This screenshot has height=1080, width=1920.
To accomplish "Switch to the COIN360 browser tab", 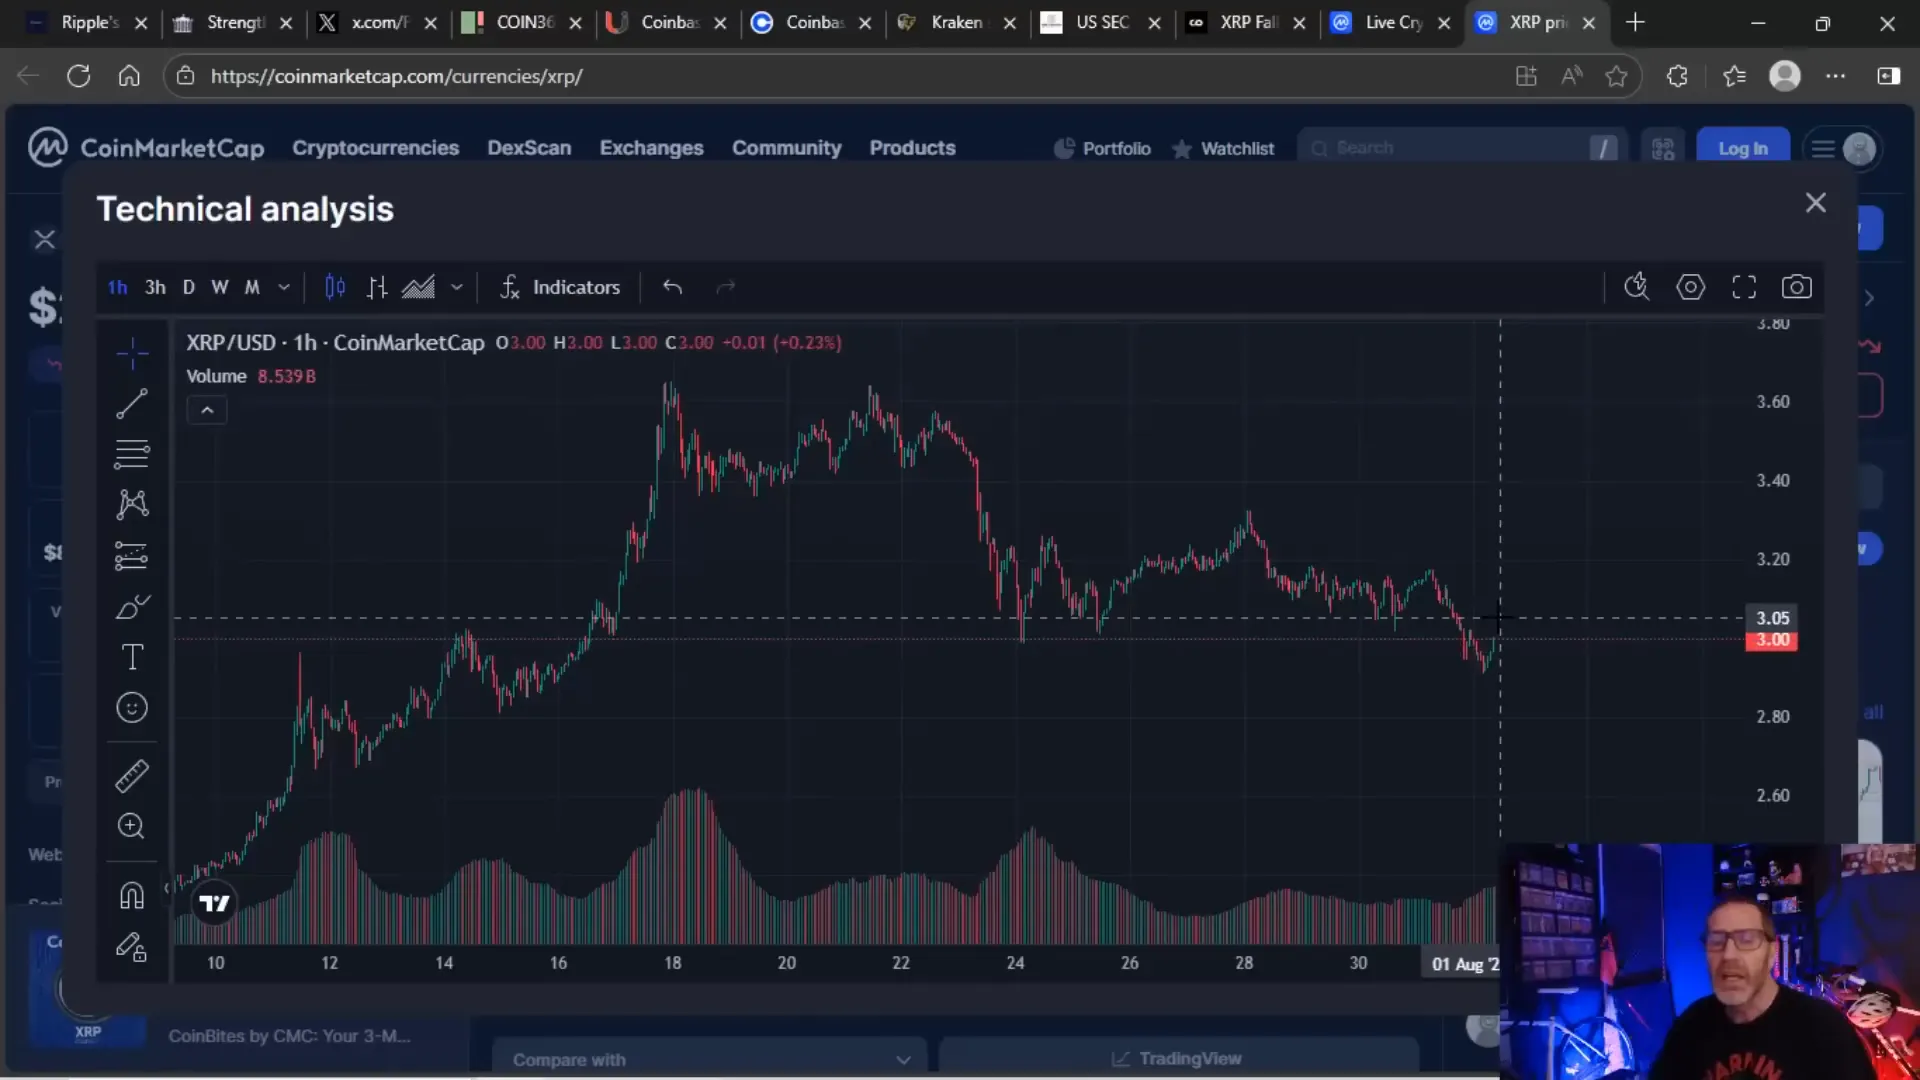I will point(522,22).
